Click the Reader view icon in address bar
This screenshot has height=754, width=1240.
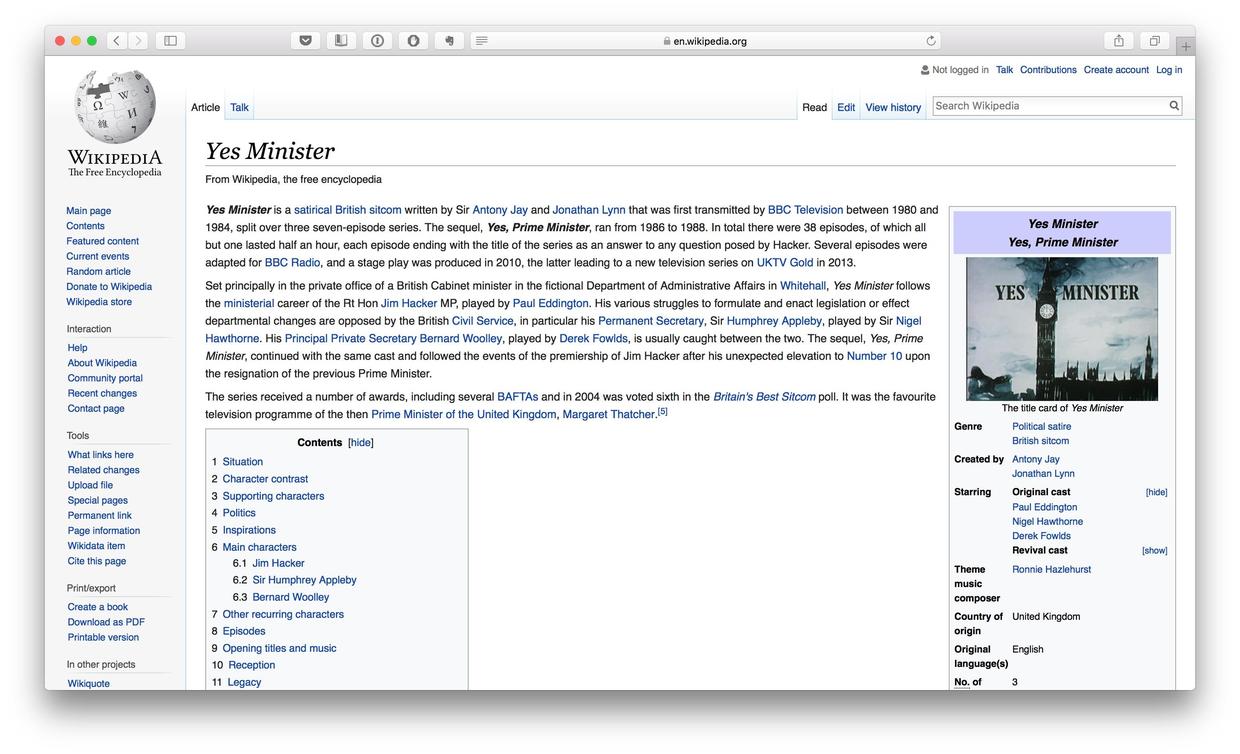(x=482, y=41)
